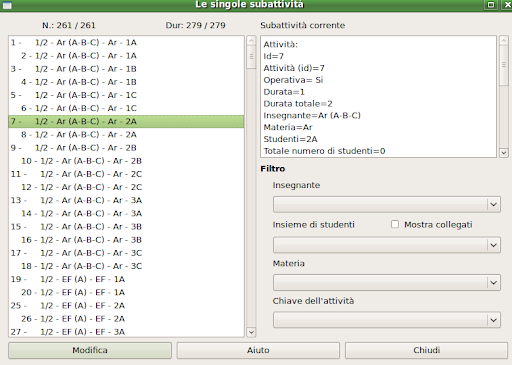Click the activities list scroll-up arrow
512x365 pixels.
(251, 41)
